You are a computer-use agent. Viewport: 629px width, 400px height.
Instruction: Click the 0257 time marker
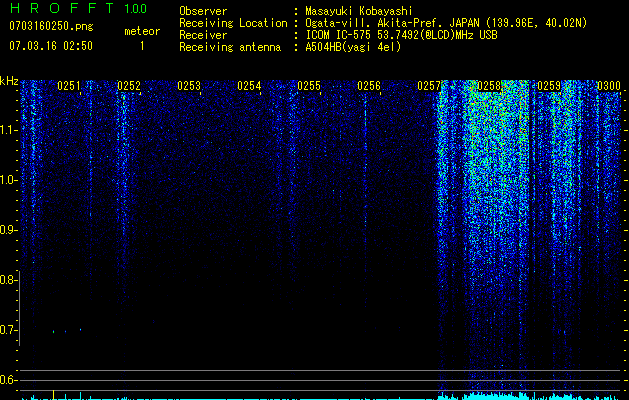point(429,86)
